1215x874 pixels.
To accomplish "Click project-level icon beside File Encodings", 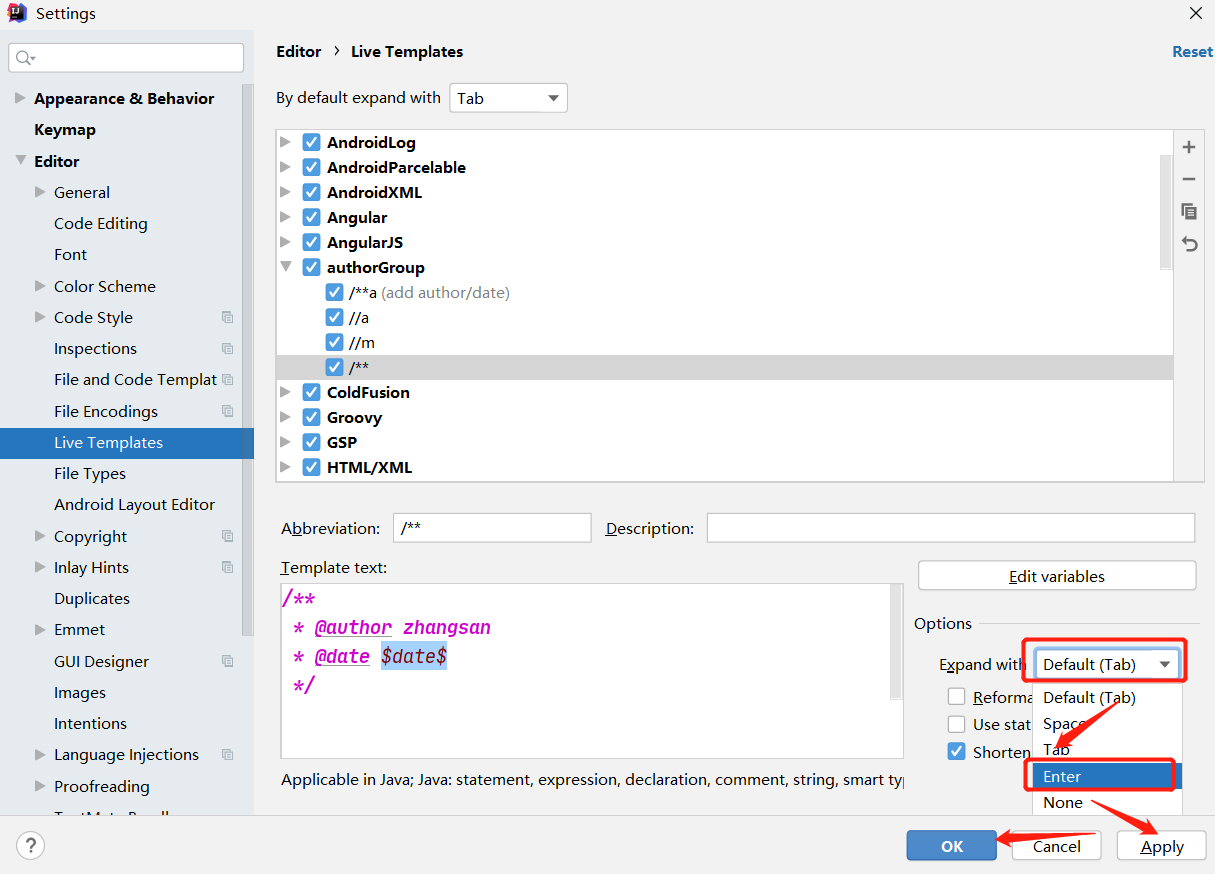I will click(227, 411).
